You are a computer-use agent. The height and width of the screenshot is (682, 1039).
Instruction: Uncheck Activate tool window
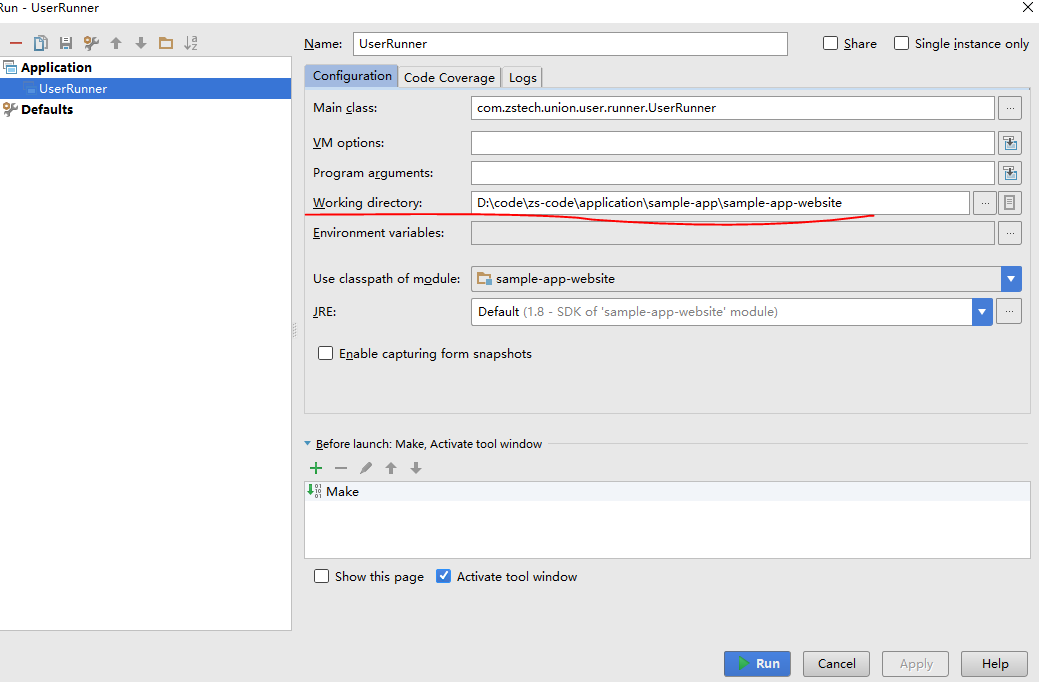444,576
